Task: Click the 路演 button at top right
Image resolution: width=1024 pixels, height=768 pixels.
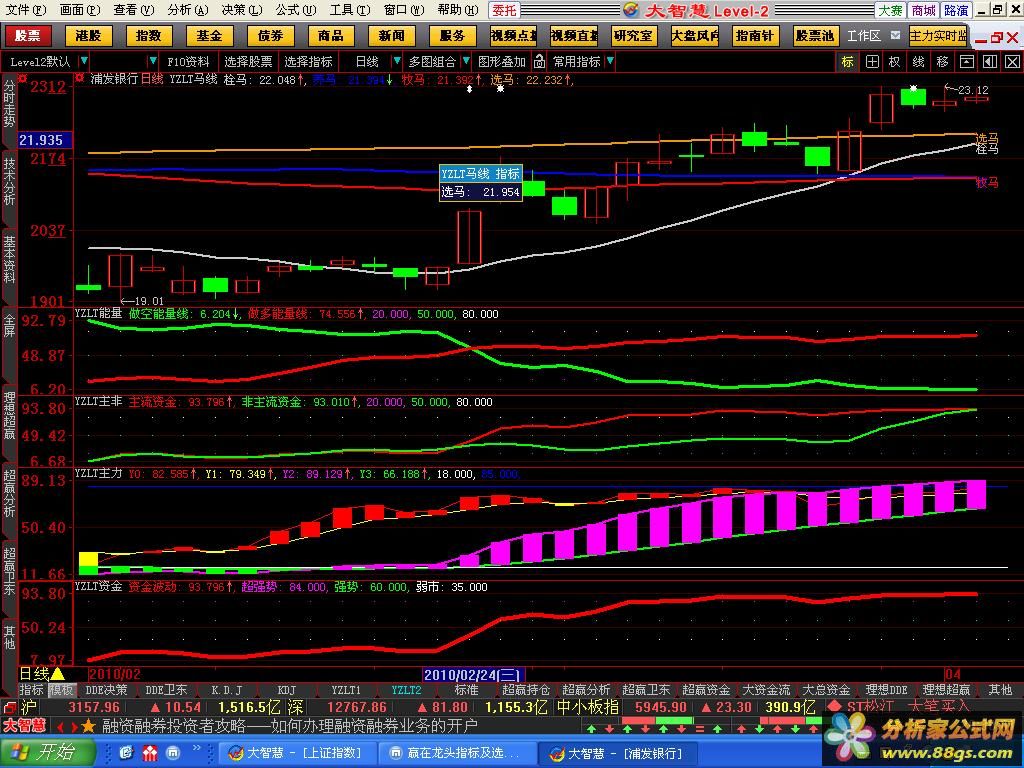Action: click(956, 10)
